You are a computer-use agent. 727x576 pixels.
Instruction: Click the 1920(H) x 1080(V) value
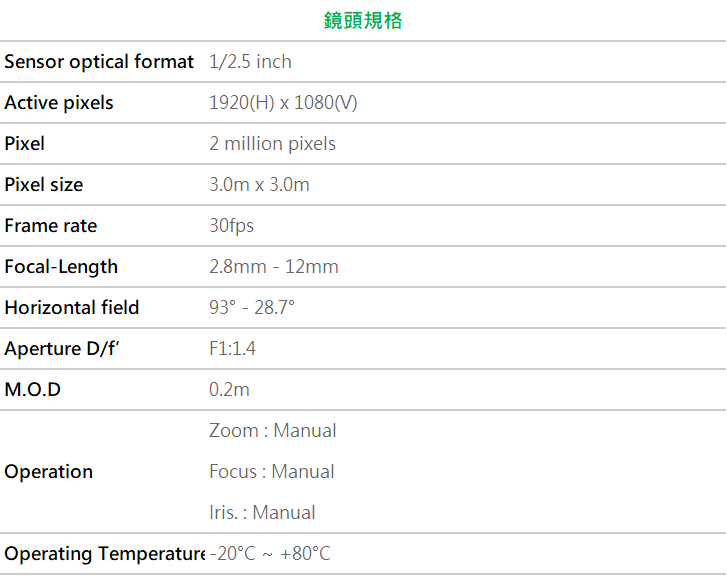(x=283, y=103)
